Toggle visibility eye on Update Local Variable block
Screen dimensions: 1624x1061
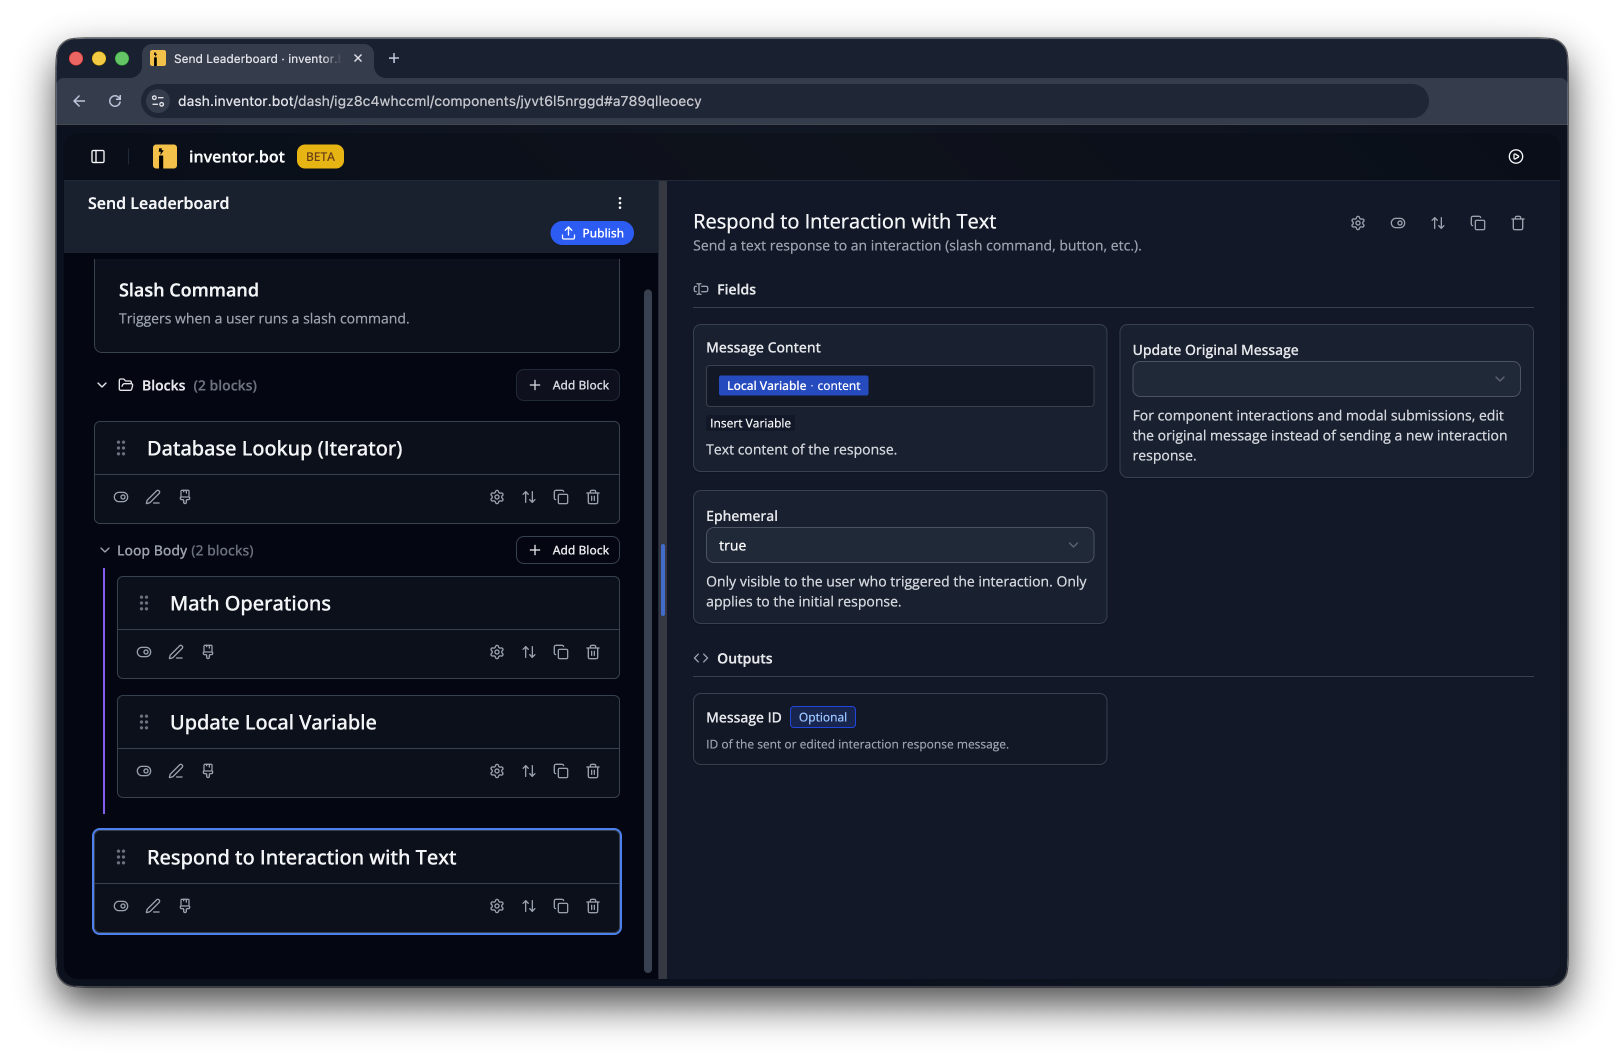pos(144,771)
